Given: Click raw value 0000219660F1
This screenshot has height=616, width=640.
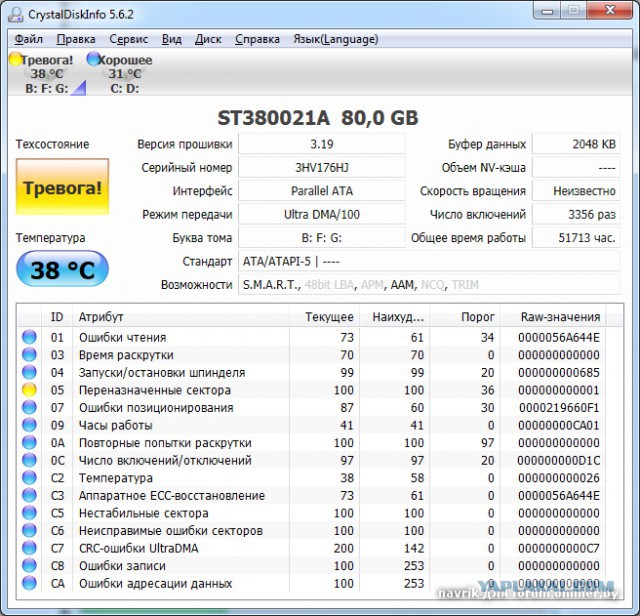Looking at the screenshot, I should click(559, 408).
